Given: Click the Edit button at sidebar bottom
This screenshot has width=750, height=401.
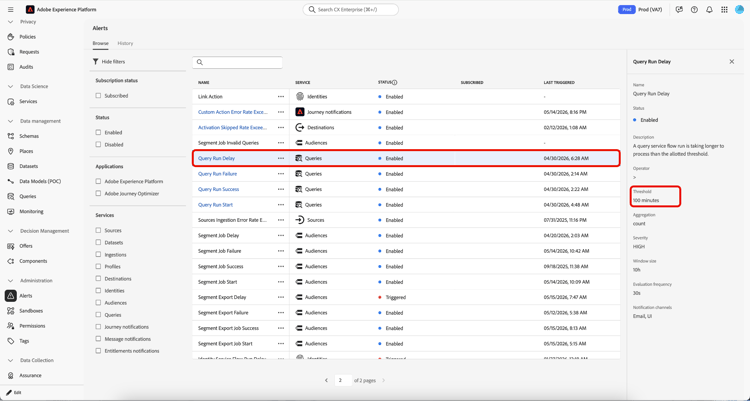Looking at the screenshot, I should pos(14,392).
